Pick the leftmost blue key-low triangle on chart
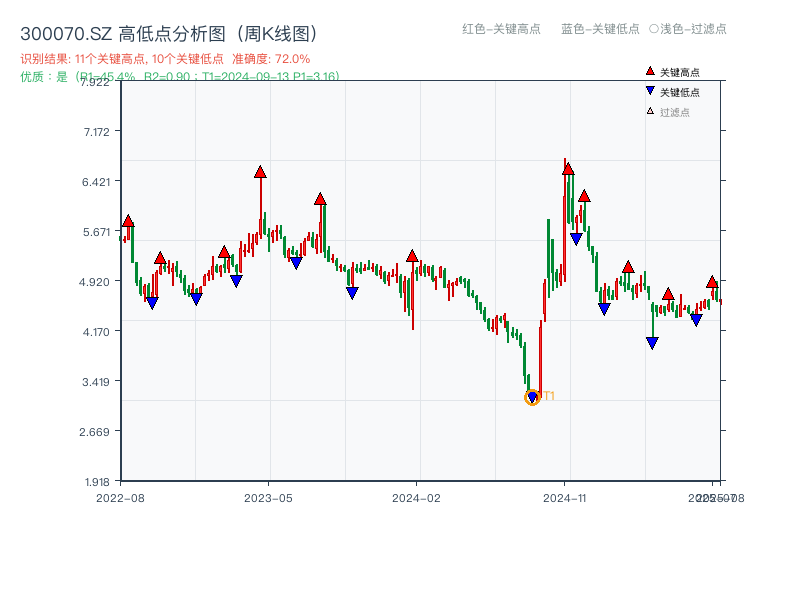Viewport: 800px width, 600px height. click(152, 303)
